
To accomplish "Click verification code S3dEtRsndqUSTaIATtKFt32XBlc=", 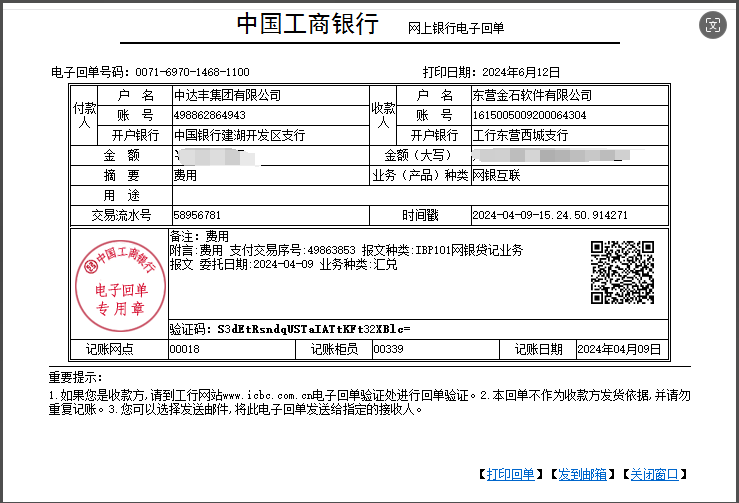I will pyautogui.click(x=314, y=329).
